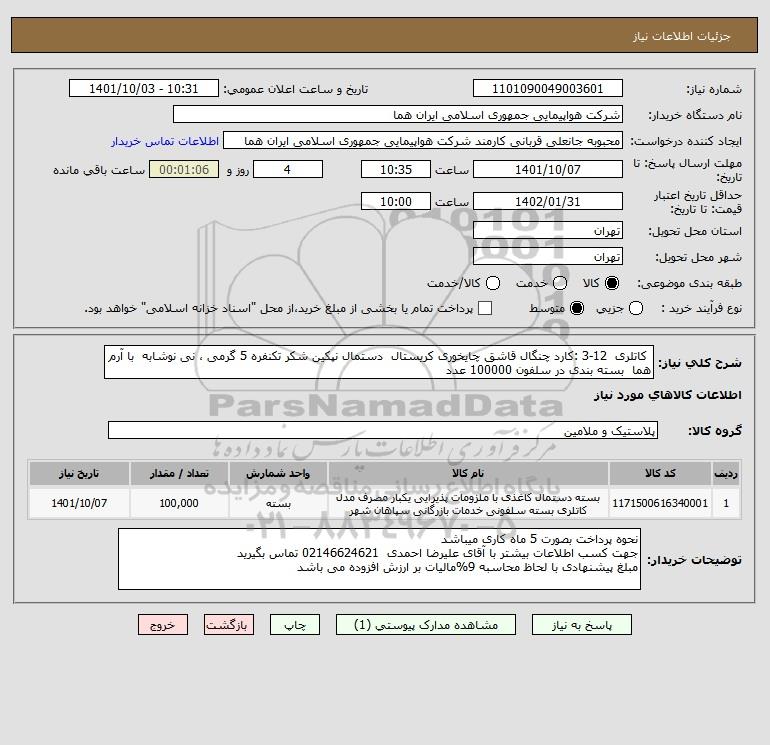Click the price validity date 1402/01/31 field
Viewport: 770px width, 745px height.
(548, 201)
